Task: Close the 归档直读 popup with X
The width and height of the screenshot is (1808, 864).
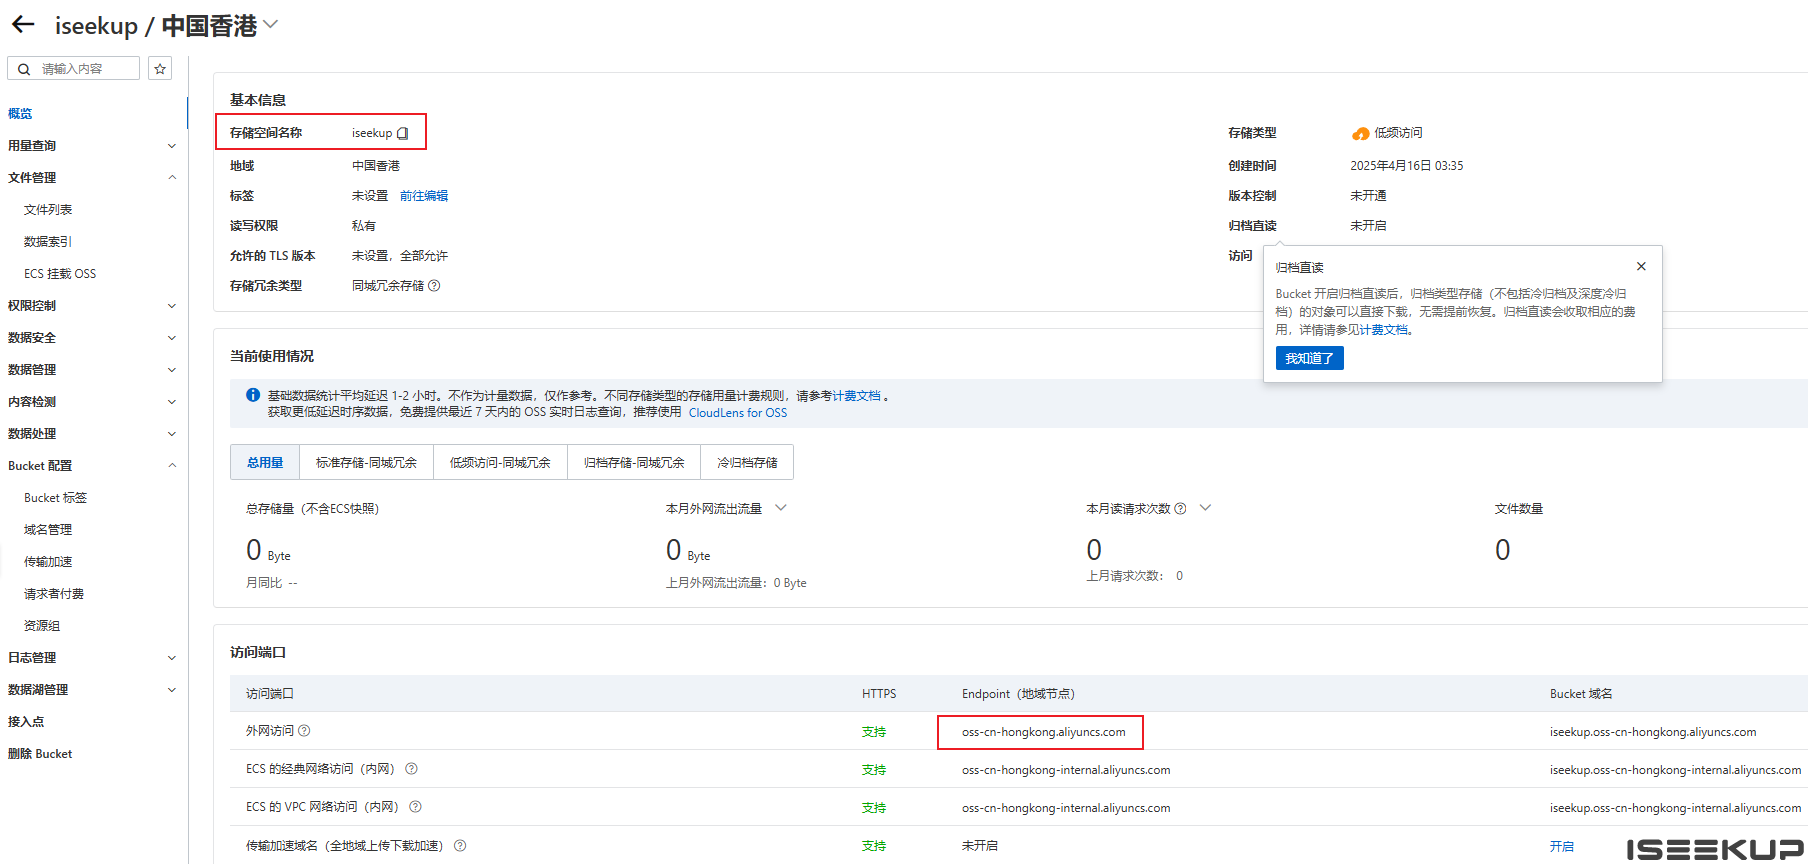Action: [x=1641, y=266]
